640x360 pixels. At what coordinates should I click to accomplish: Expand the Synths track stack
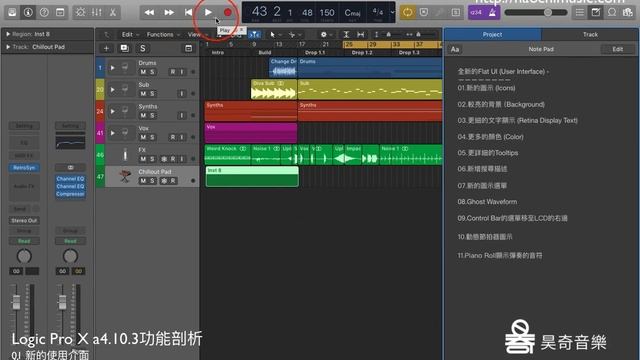click(x=112, y=111)
